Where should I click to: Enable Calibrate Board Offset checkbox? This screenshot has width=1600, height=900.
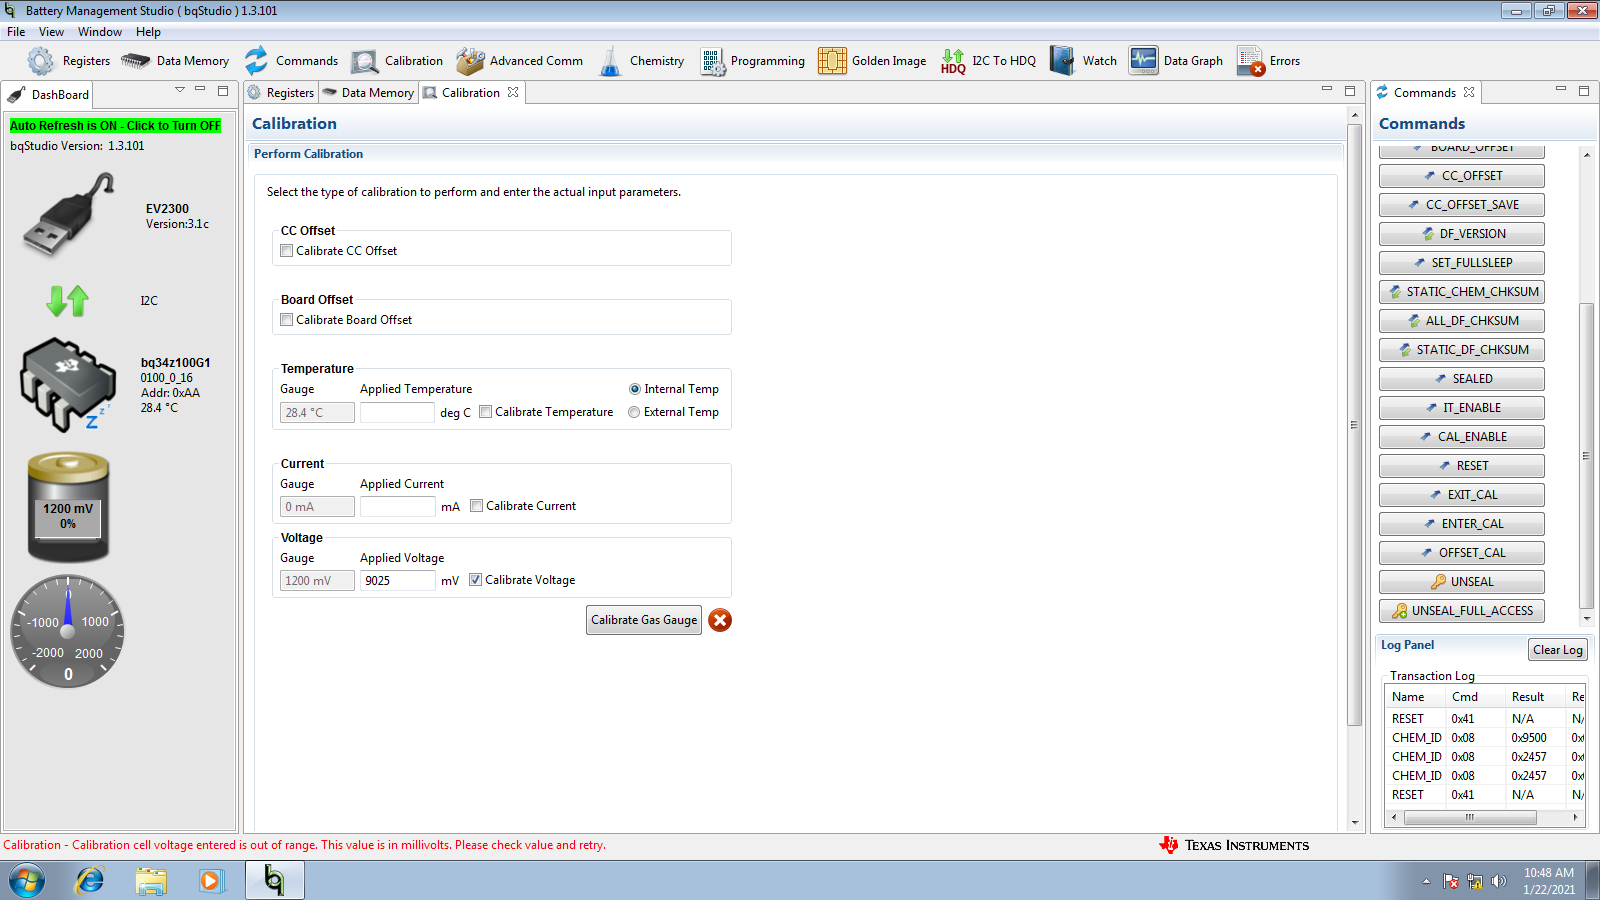tap(287, 320)
